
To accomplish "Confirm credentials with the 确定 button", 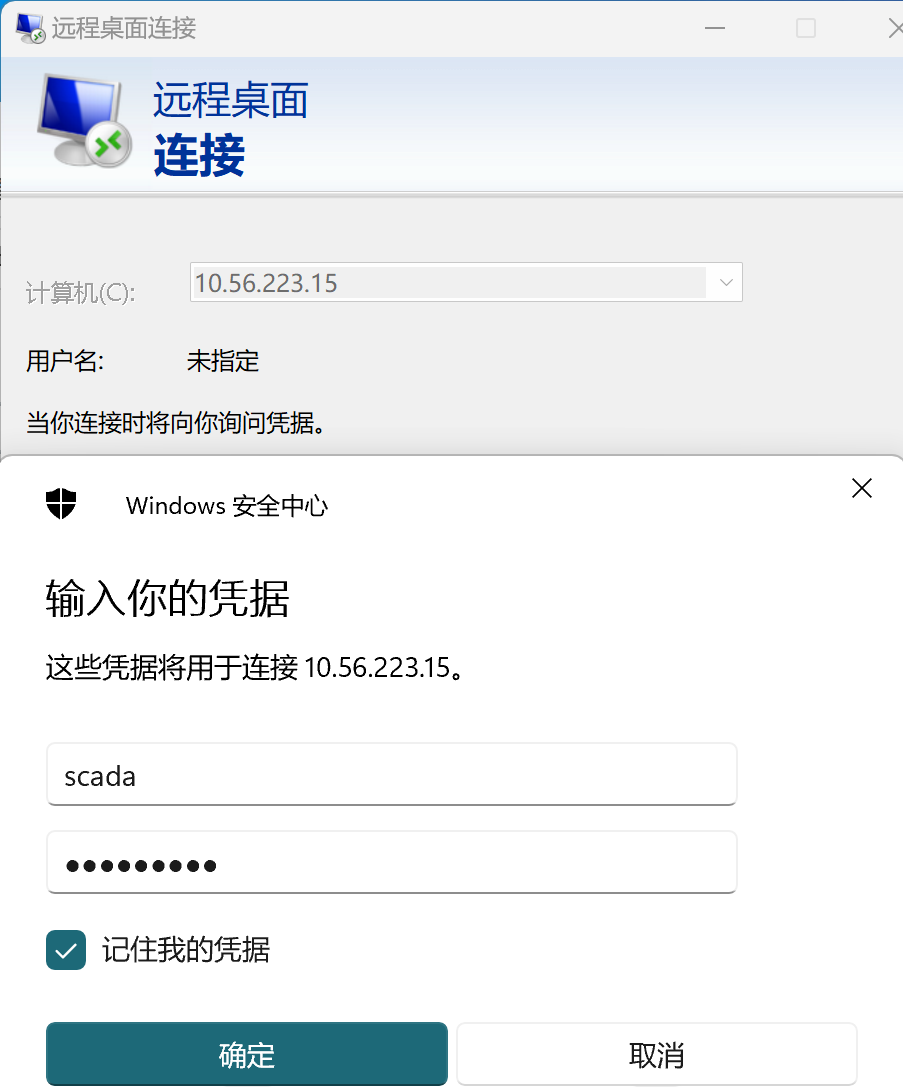I will coord(247,1054).
